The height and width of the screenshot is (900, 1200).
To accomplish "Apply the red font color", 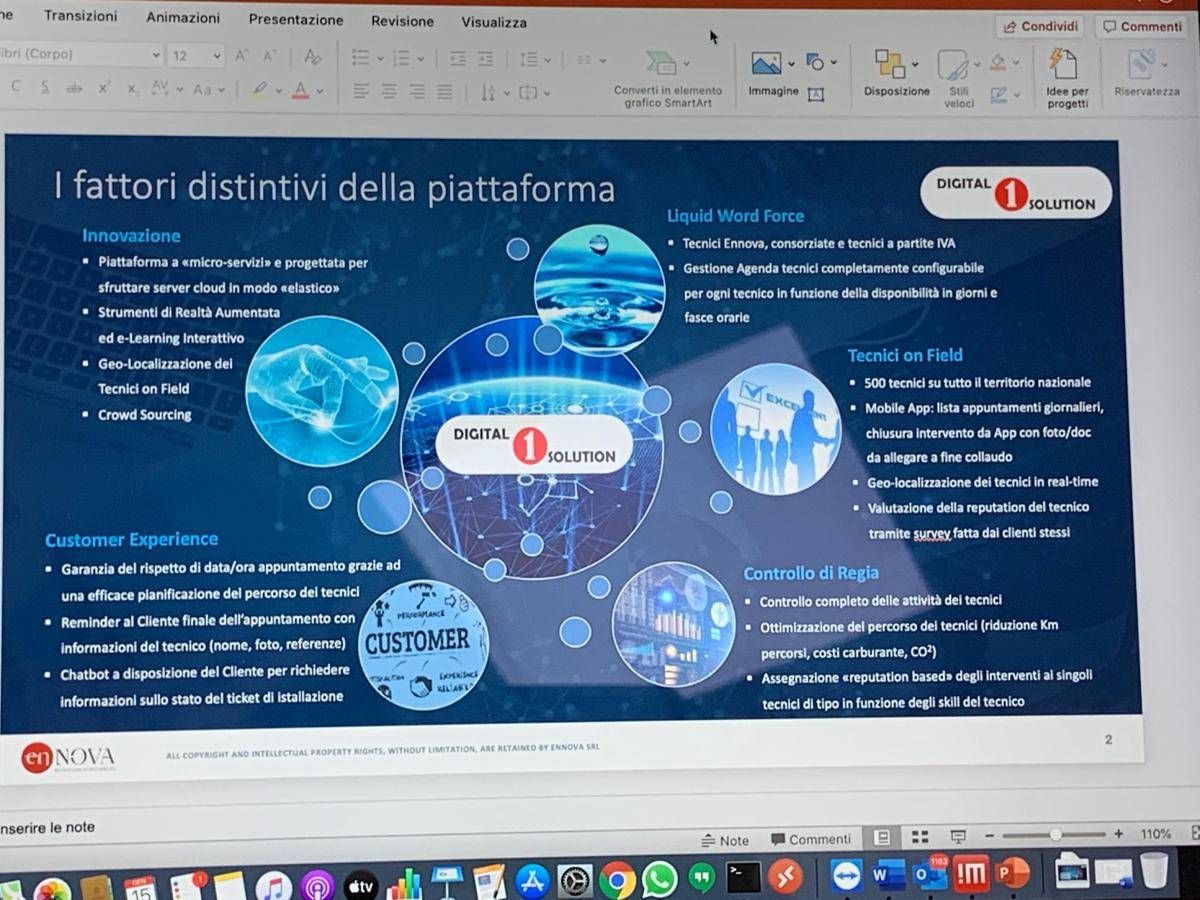I will tap(300, 90).
